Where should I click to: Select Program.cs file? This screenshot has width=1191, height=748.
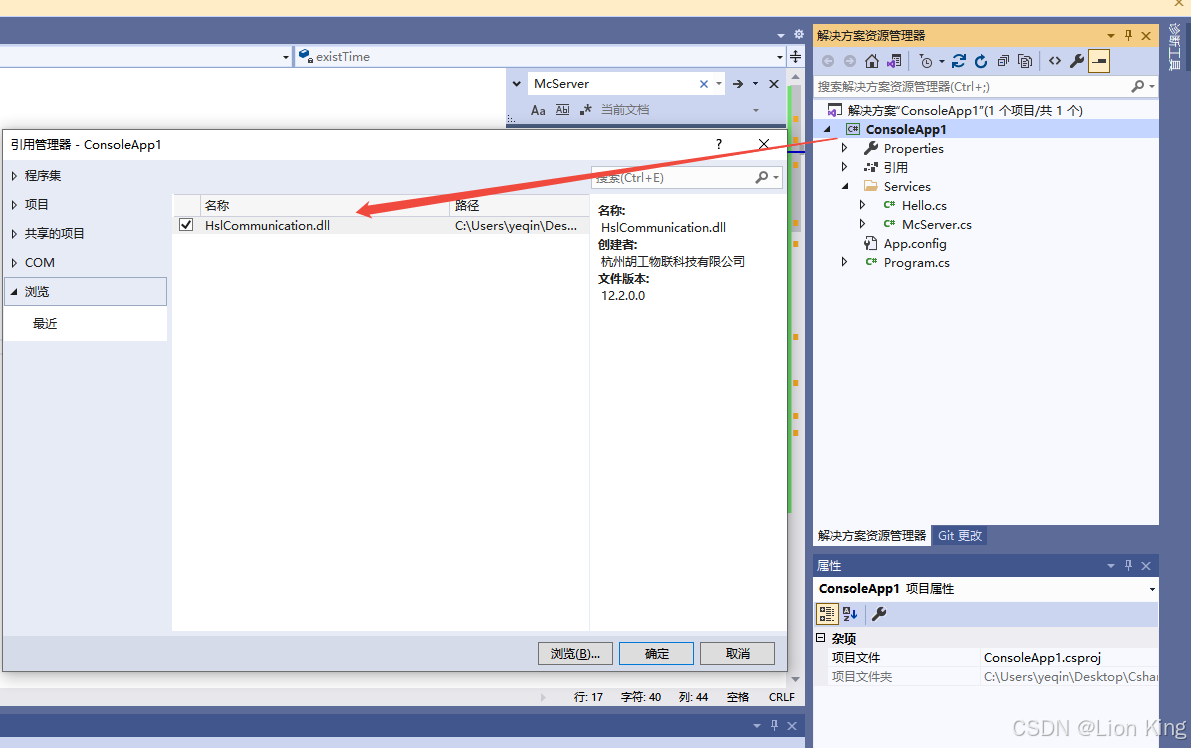click(x=916, y=263)
